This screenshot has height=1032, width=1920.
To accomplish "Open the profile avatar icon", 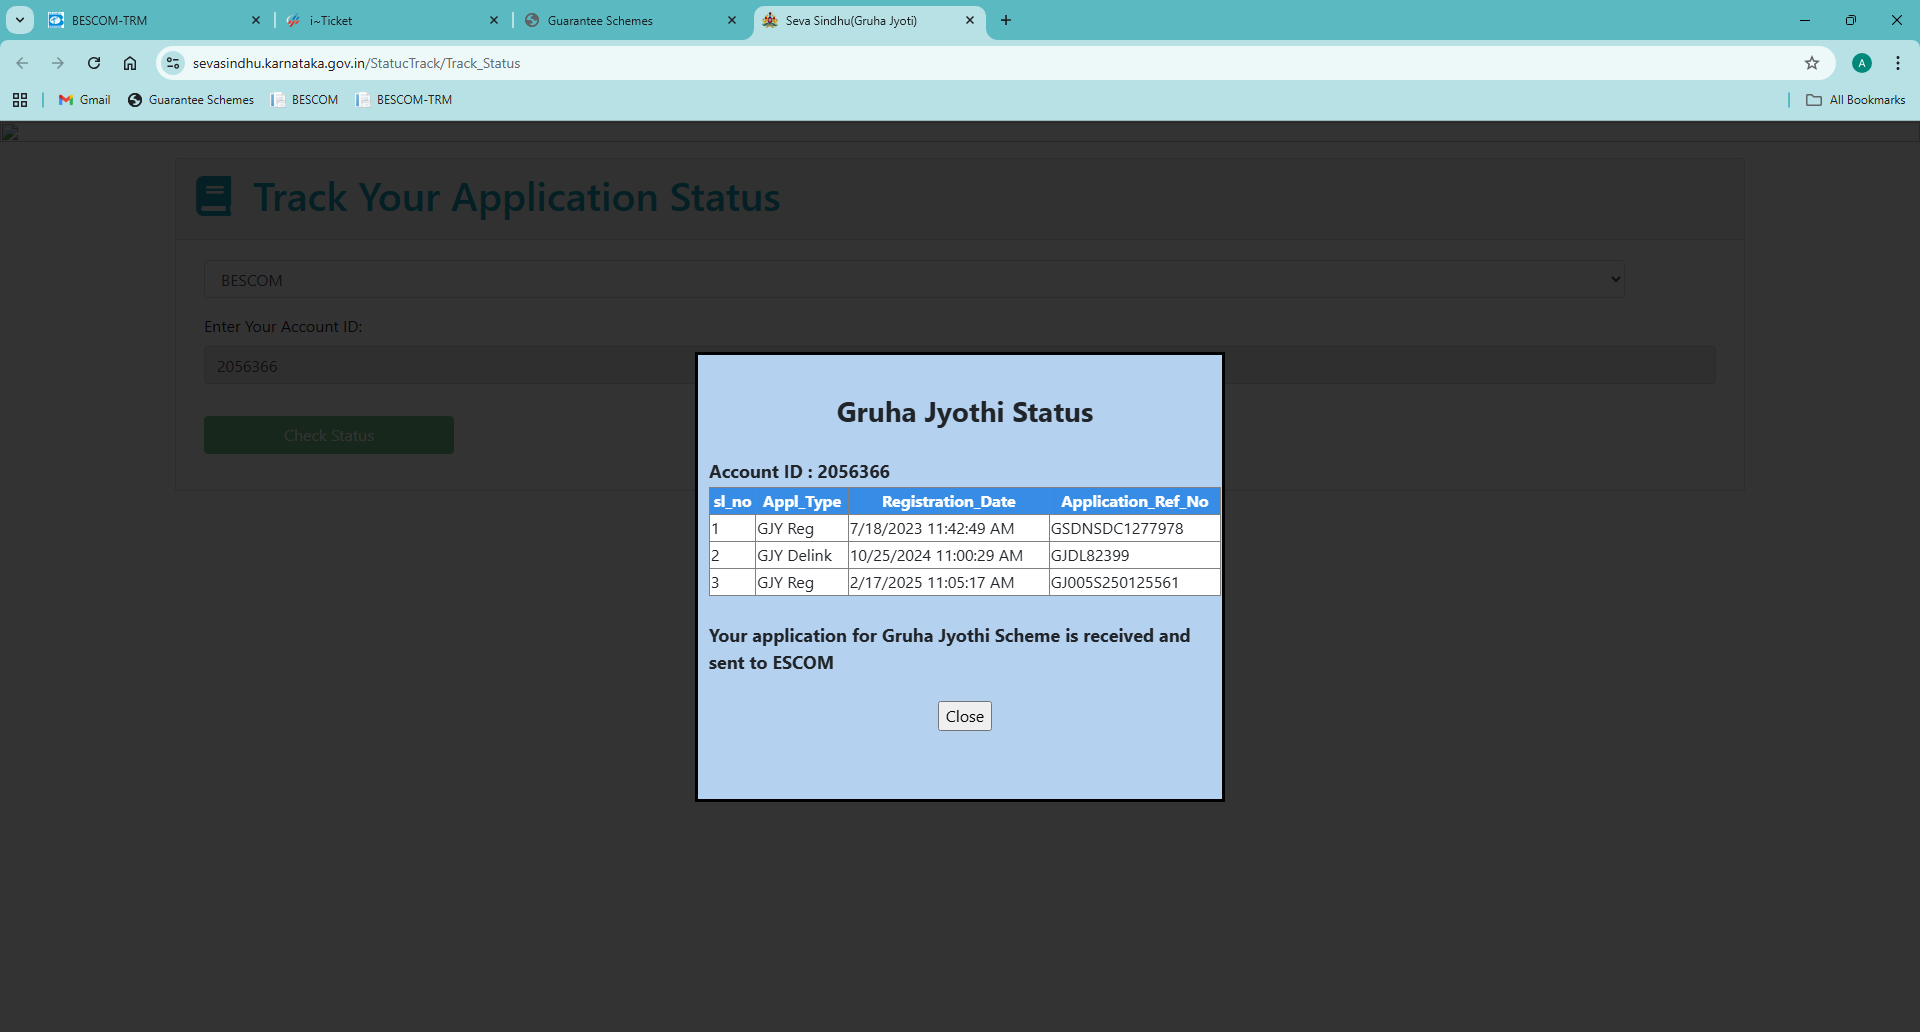I will click(x=1861, y=63).
